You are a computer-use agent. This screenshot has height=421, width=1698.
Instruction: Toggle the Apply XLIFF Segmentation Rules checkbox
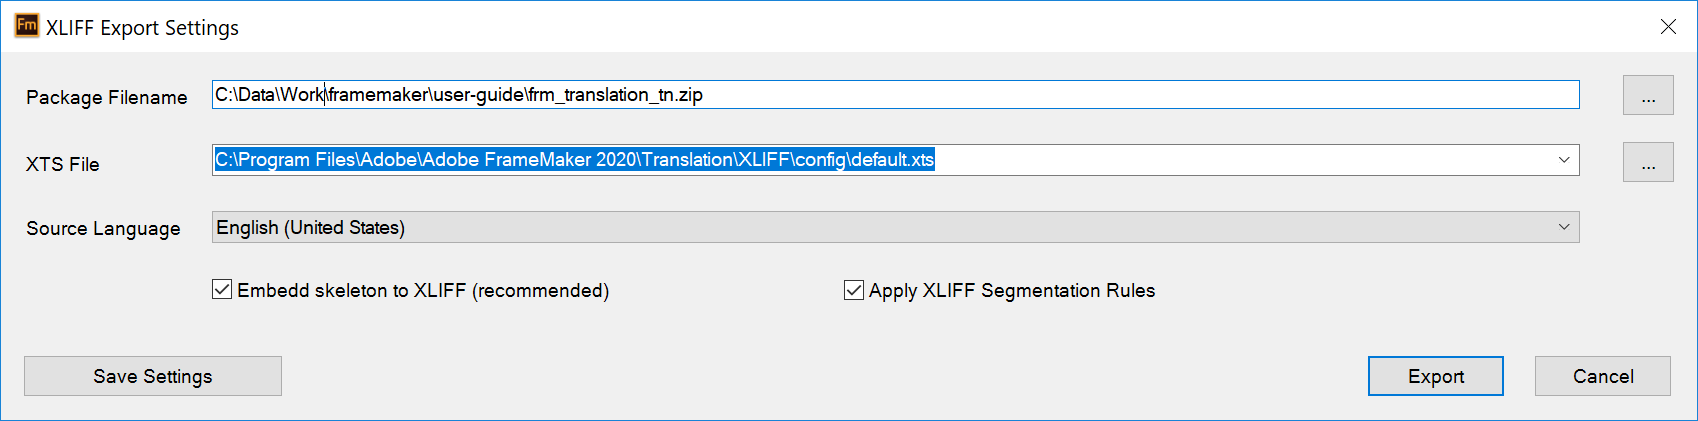[854, 290]
